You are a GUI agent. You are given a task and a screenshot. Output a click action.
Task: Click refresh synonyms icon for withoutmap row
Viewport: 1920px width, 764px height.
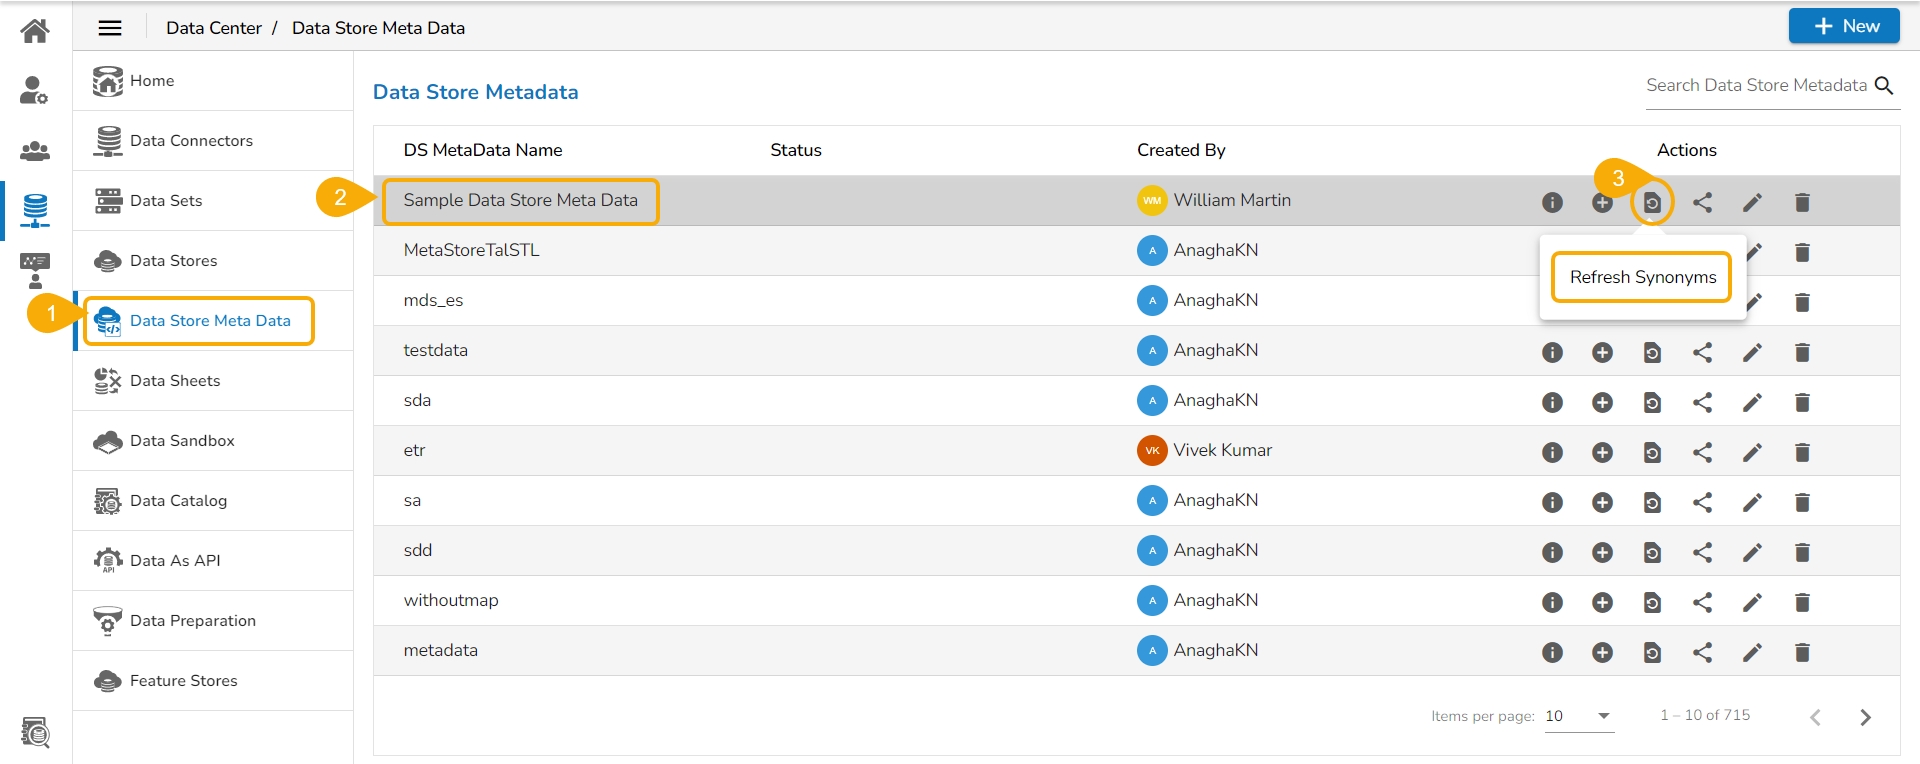point(1652,602)
